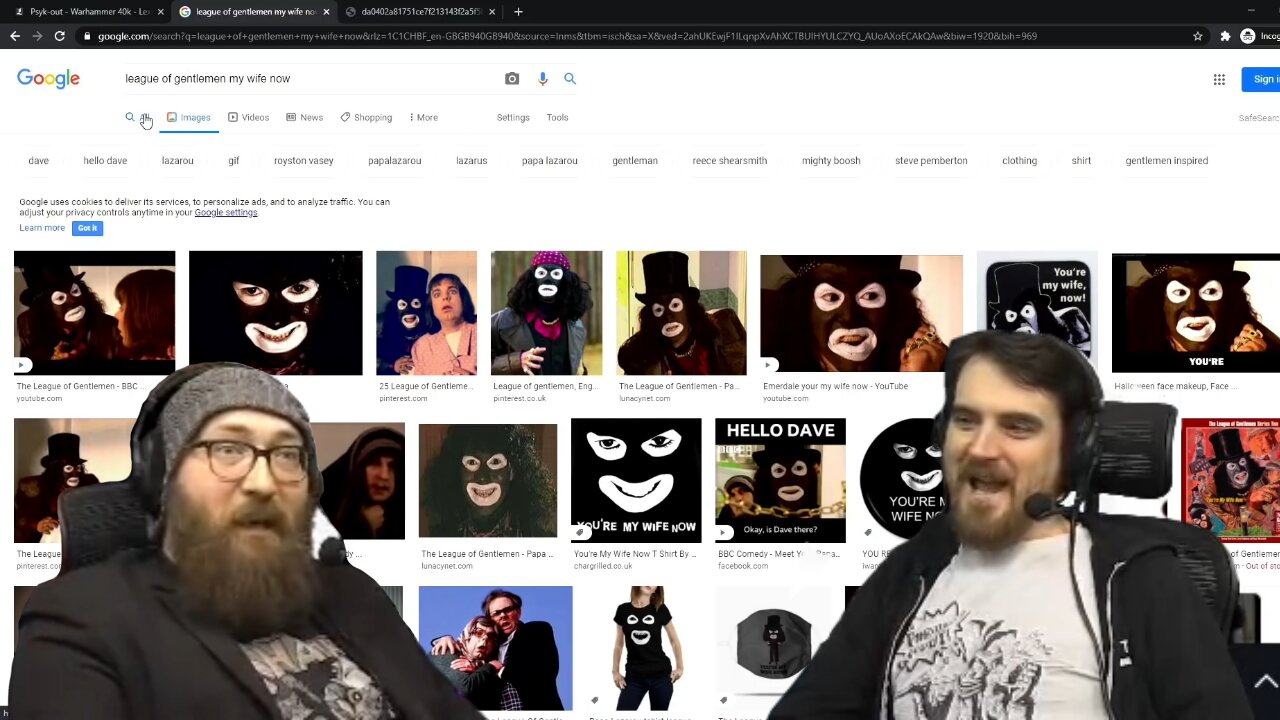Filter results with 'lazarus' chip

(472, 161)
